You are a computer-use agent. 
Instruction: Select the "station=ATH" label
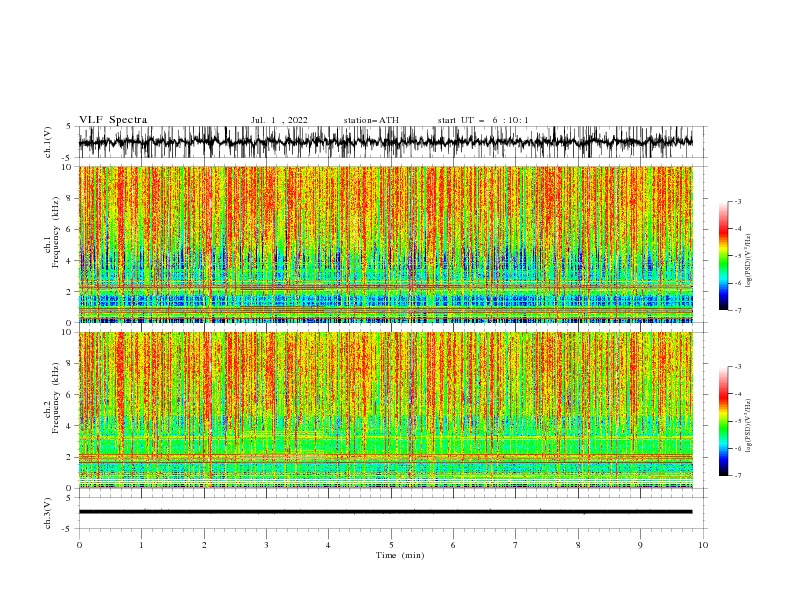click(x=371, y=120)
